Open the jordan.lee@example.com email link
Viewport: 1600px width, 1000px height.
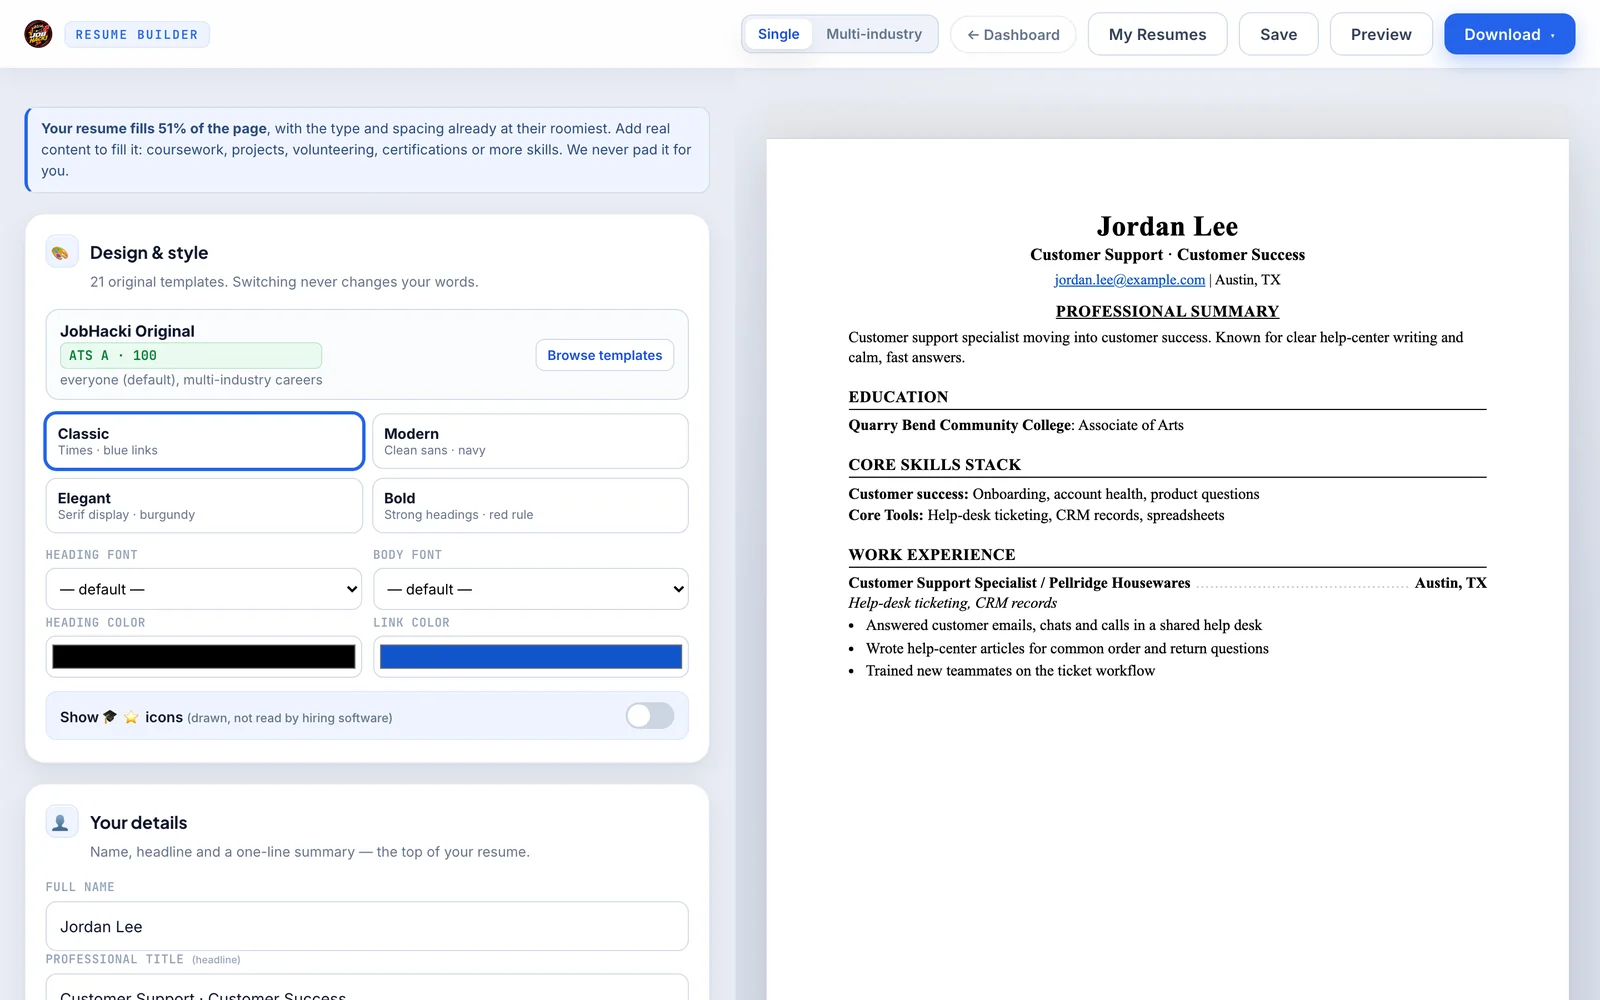tap(1129, 280)
